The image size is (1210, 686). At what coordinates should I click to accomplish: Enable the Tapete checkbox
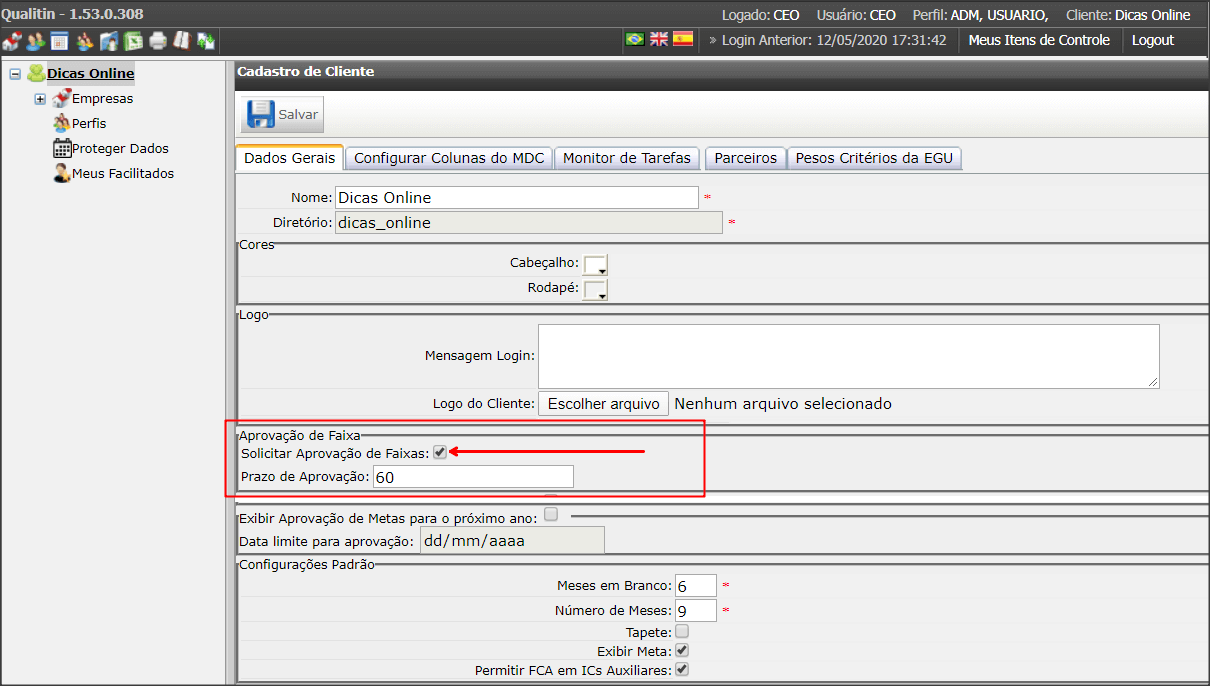(682, 632)
